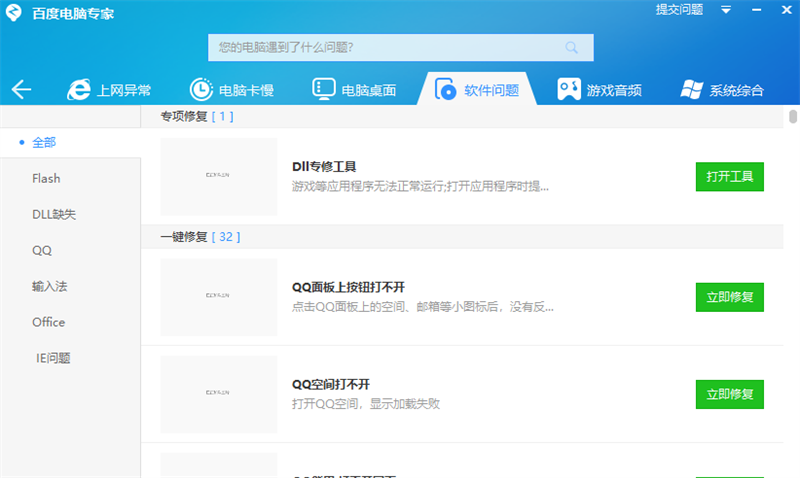The width and height of the screenshot is (800, 478).
Task: Open the 游戏音频 tab
Action: click(x=599, y=89)
